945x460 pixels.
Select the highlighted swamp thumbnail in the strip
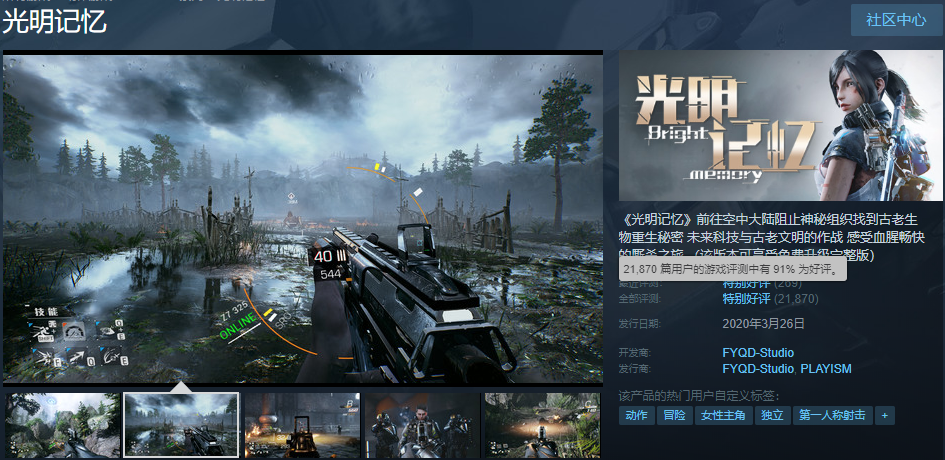click(181, 425)
